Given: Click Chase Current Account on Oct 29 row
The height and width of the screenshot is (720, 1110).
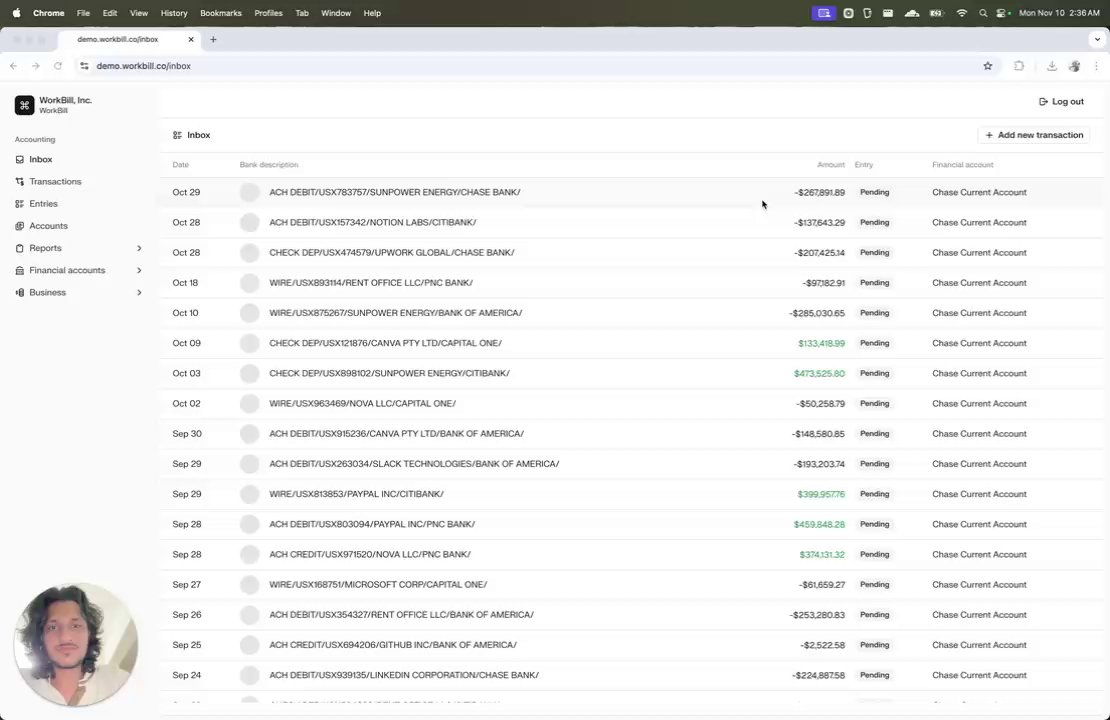Looking at the screenshot, I should (979, 193).
